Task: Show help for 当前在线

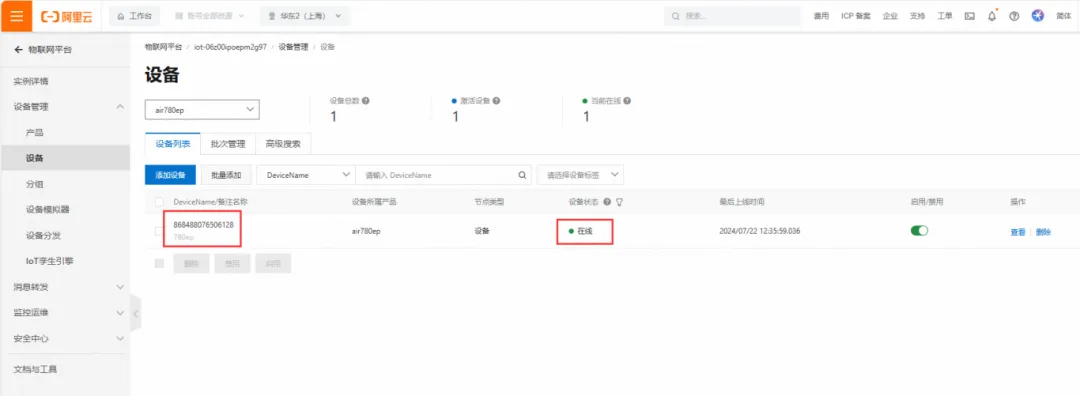Action: coord(627,101)
